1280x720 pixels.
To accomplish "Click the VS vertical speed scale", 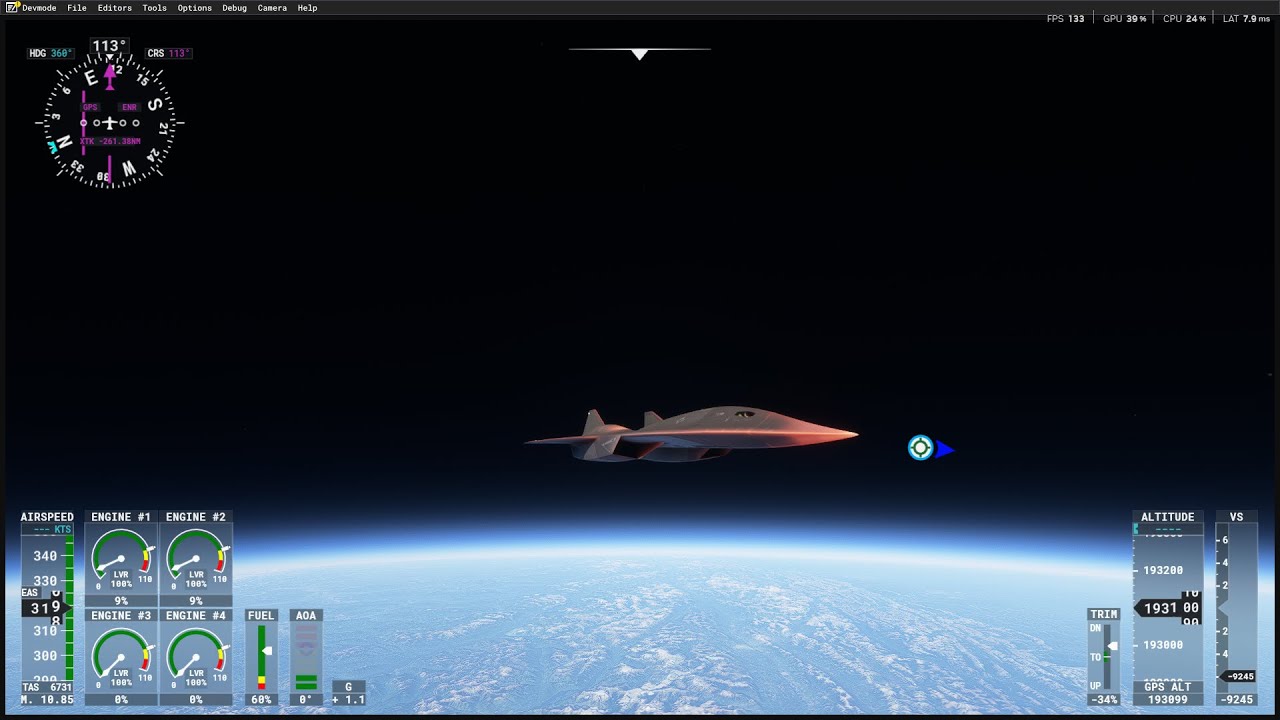I will click(1237, 608).
